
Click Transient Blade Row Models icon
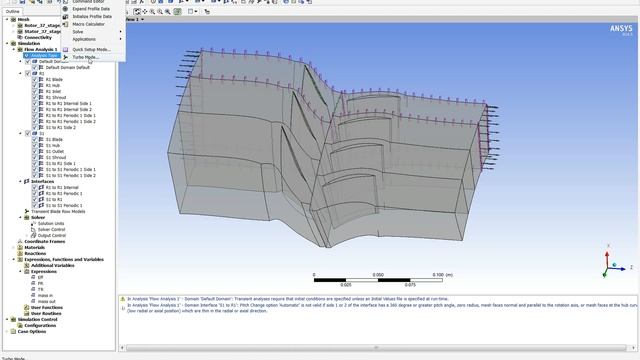27,211
